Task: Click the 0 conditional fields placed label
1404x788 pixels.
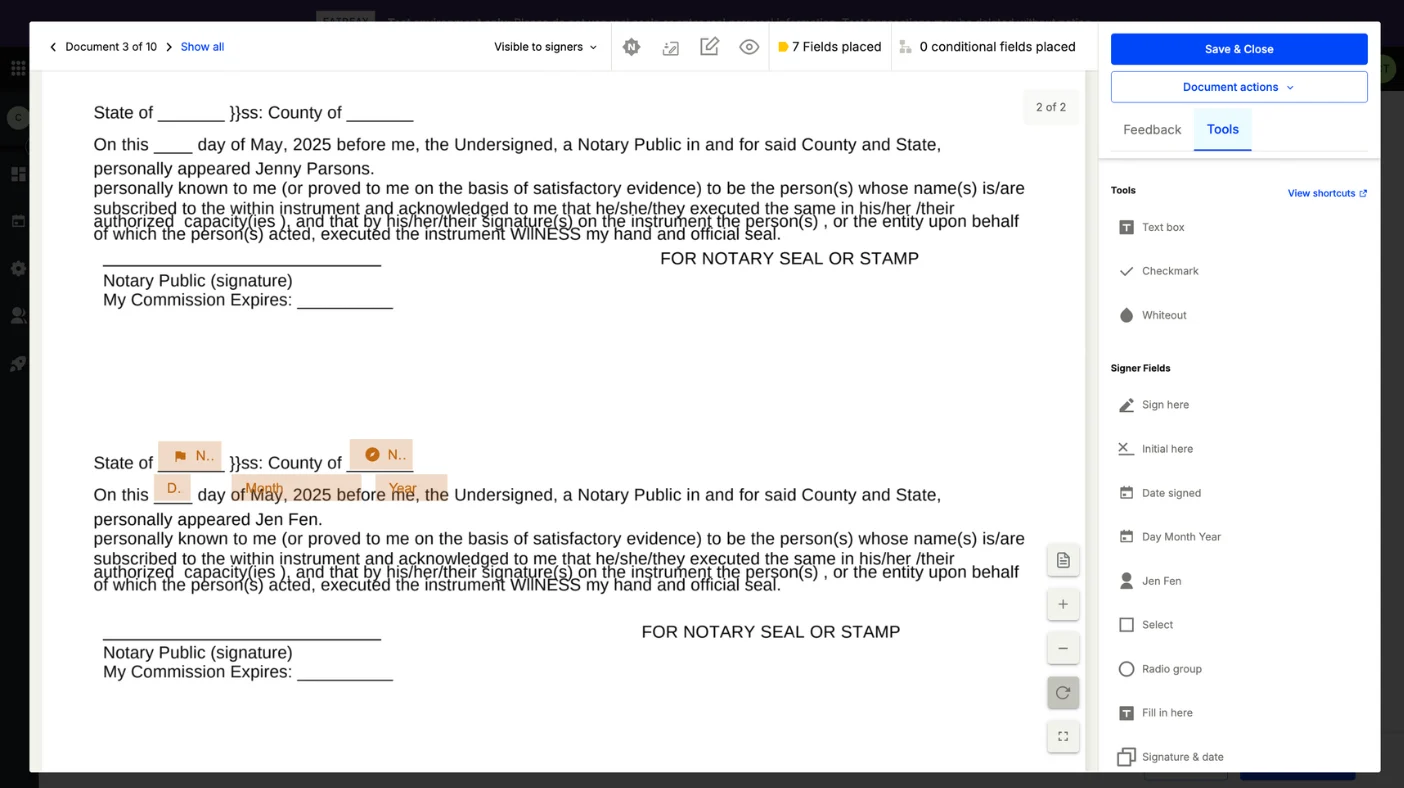Action: pos(997,47)
